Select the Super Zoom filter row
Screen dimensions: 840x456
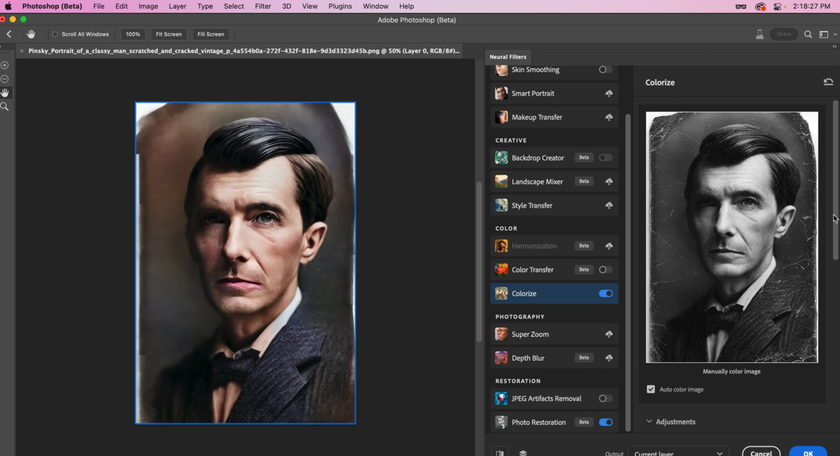coord(554,334)
